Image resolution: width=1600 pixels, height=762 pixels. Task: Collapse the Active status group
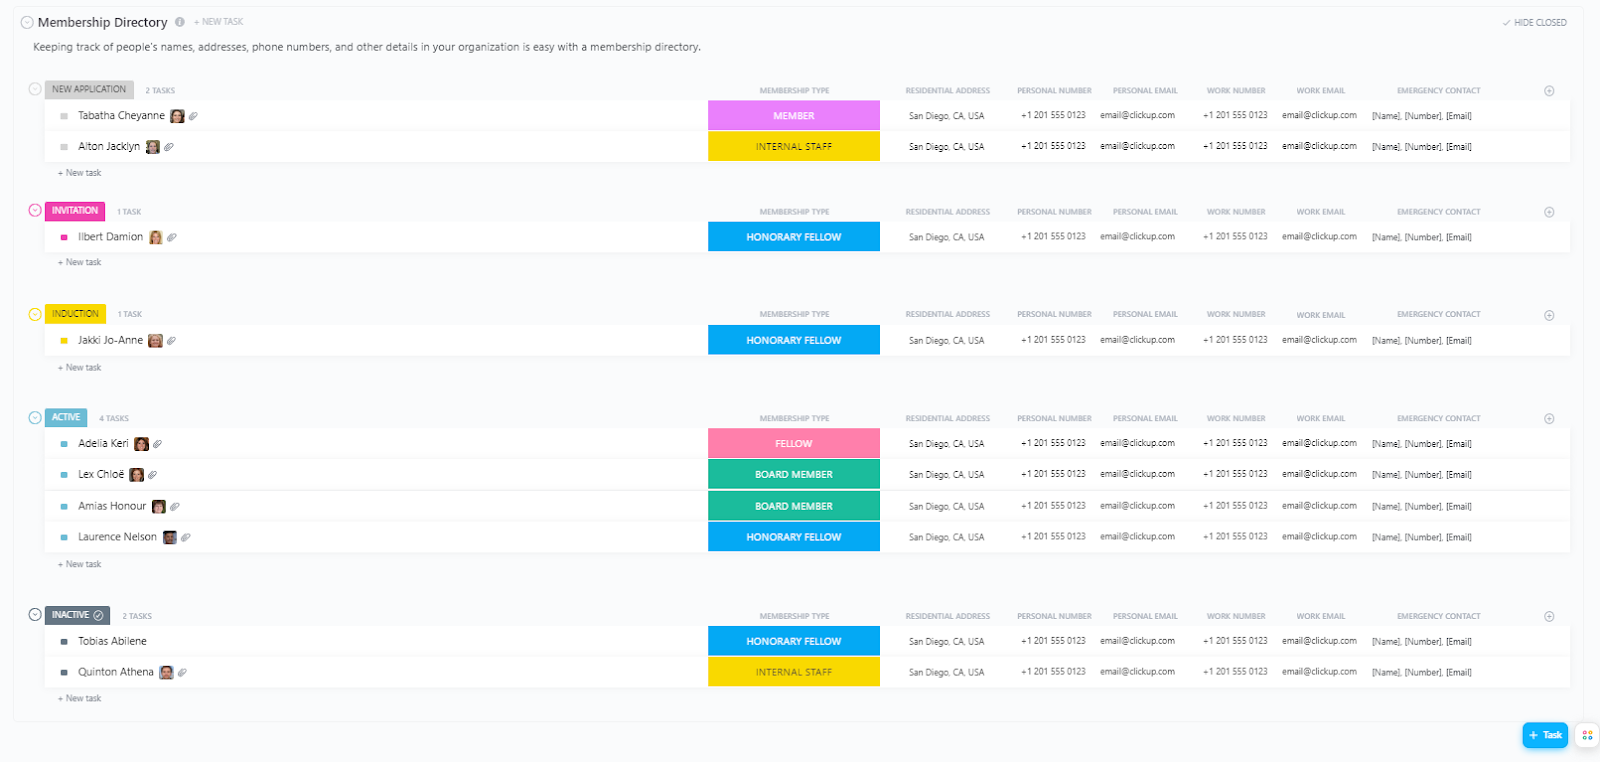[x=35, y=418]
